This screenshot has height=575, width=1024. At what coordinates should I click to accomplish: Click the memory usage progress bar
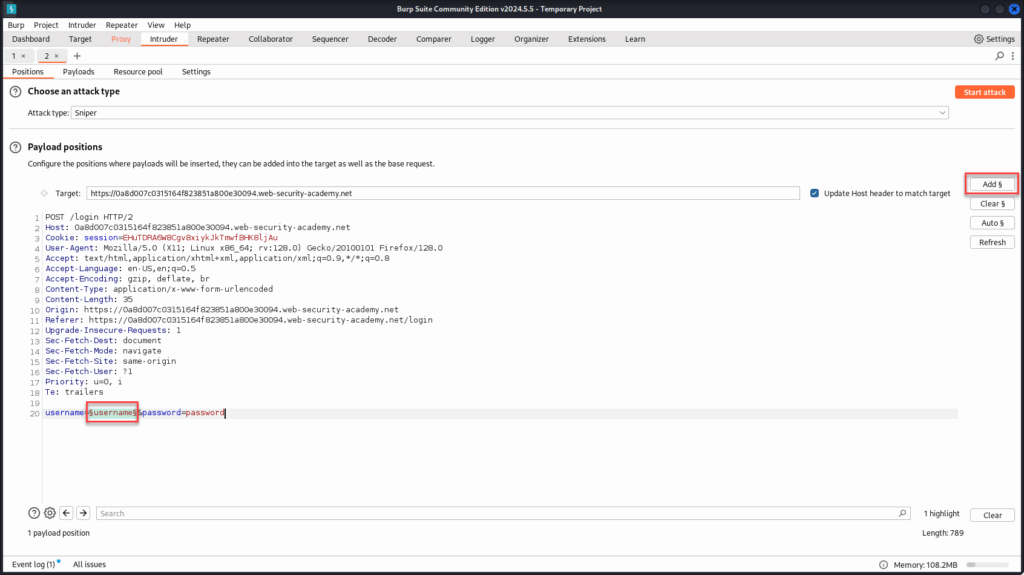pyautogui.click(x=987, y=565)
